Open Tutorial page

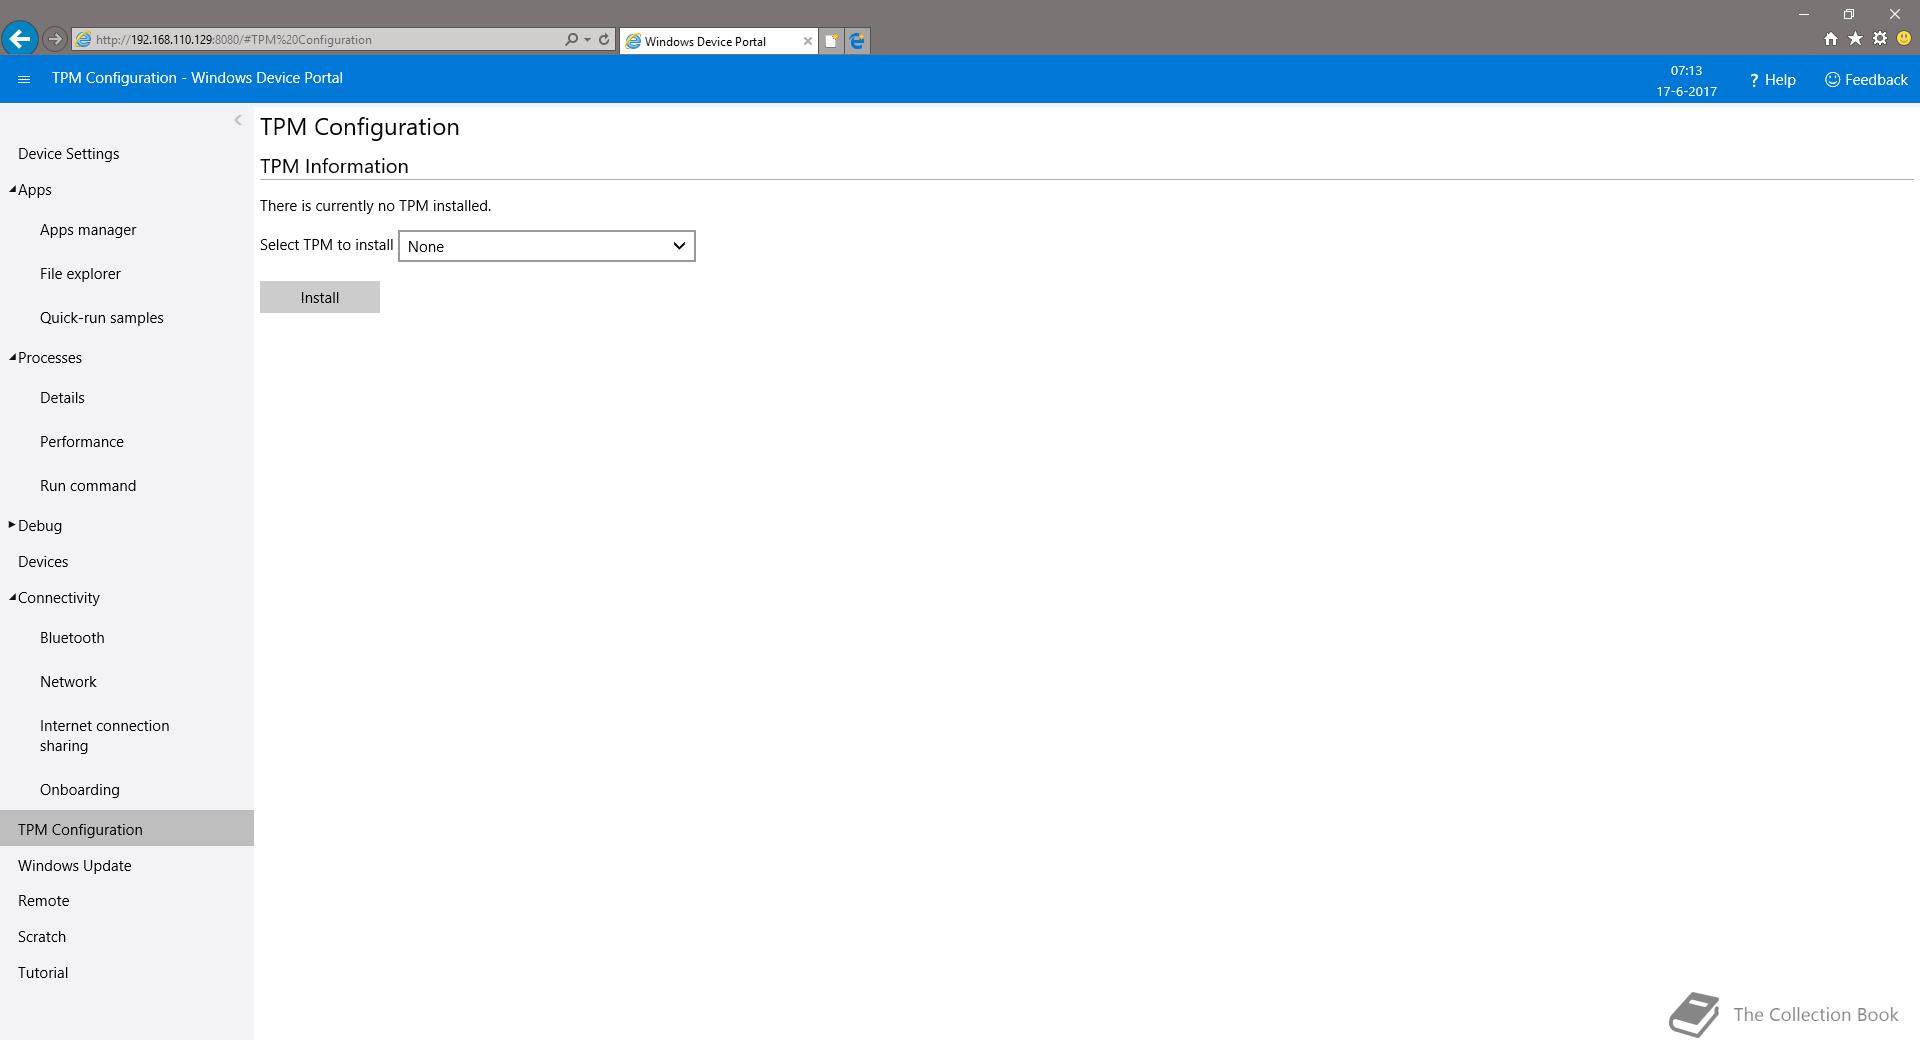[x=43, y=973]
